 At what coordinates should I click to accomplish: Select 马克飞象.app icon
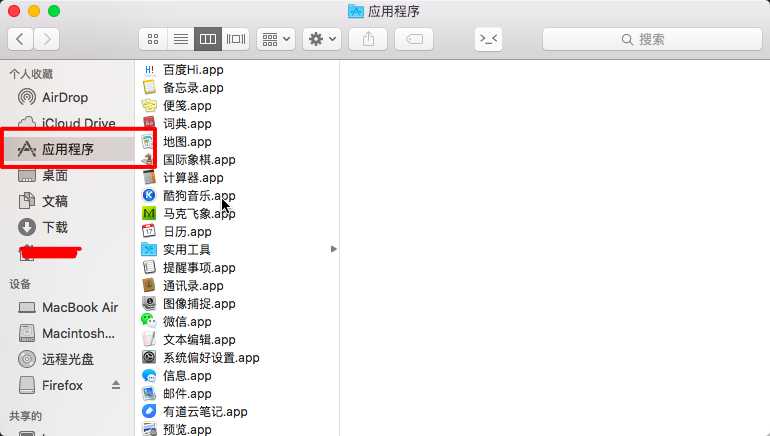149,214
